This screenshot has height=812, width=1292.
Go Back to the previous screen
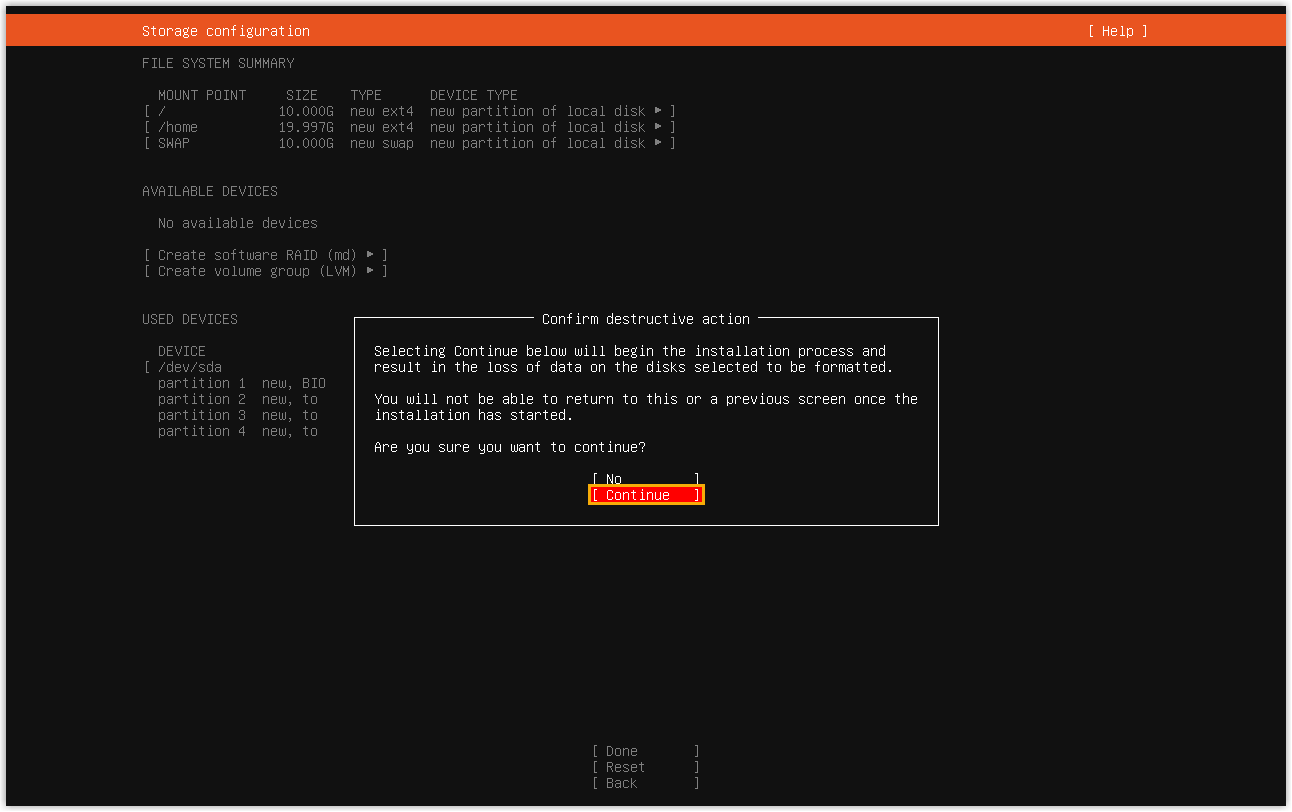pos(645,783)
